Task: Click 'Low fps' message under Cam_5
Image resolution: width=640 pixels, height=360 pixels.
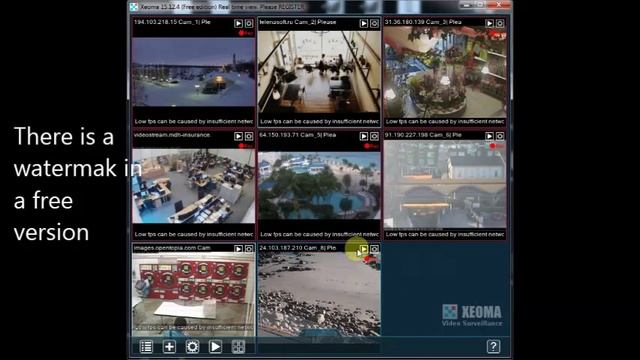Action: pos(320,235)
